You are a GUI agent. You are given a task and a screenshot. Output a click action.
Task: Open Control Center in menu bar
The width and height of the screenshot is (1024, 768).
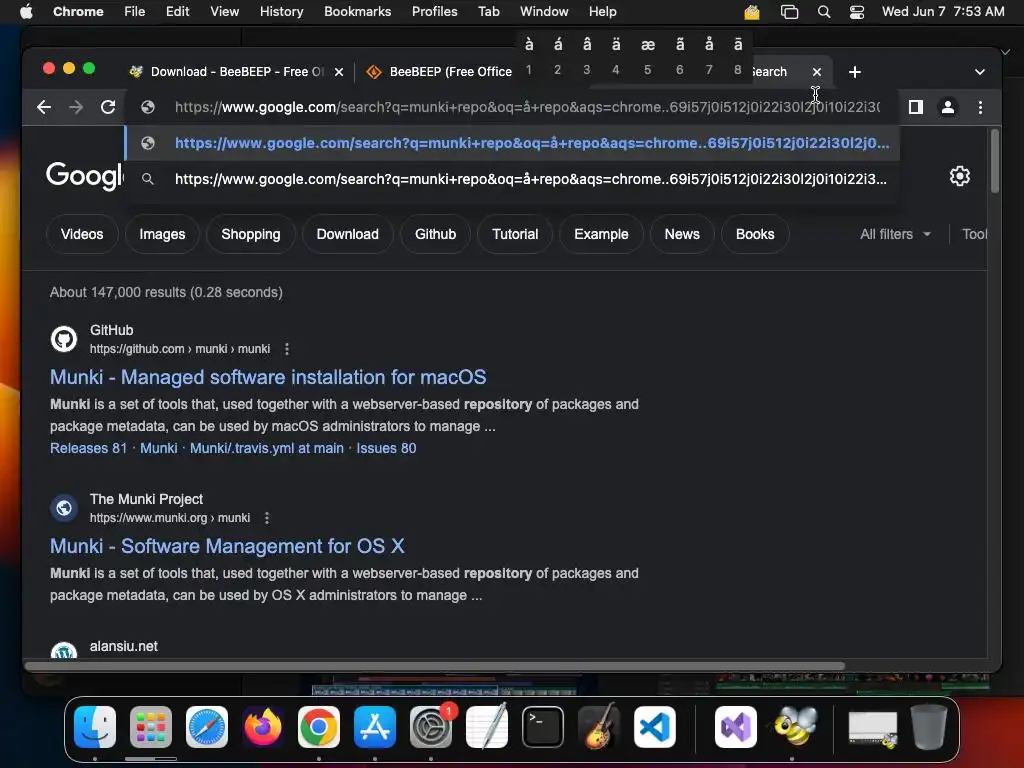click(x=856, y=12)
